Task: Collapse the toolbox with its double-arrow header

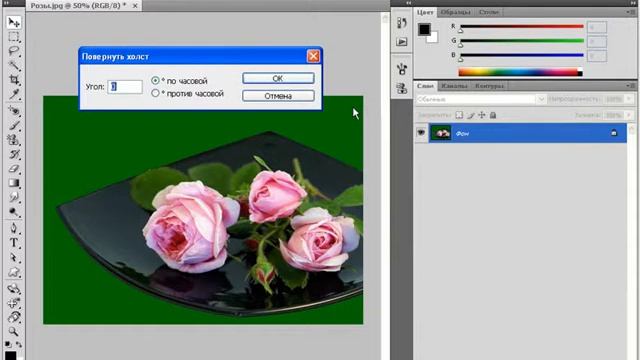Action: [6, 3]
